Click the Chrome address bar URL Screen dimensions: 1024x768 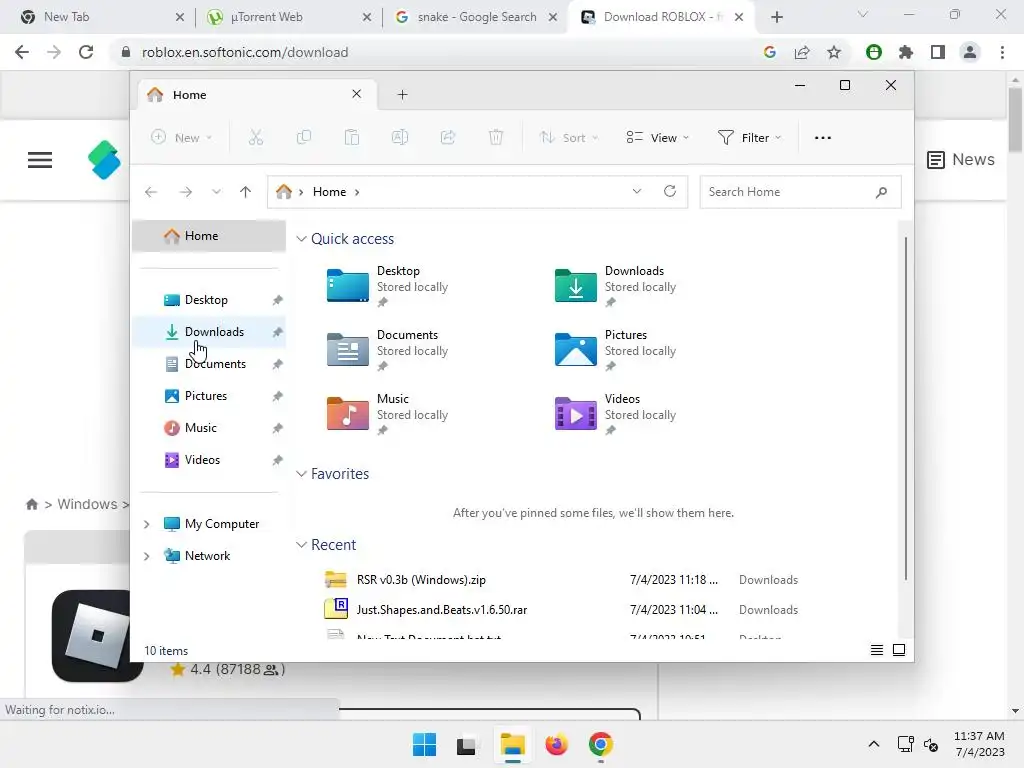pos(245,52)
